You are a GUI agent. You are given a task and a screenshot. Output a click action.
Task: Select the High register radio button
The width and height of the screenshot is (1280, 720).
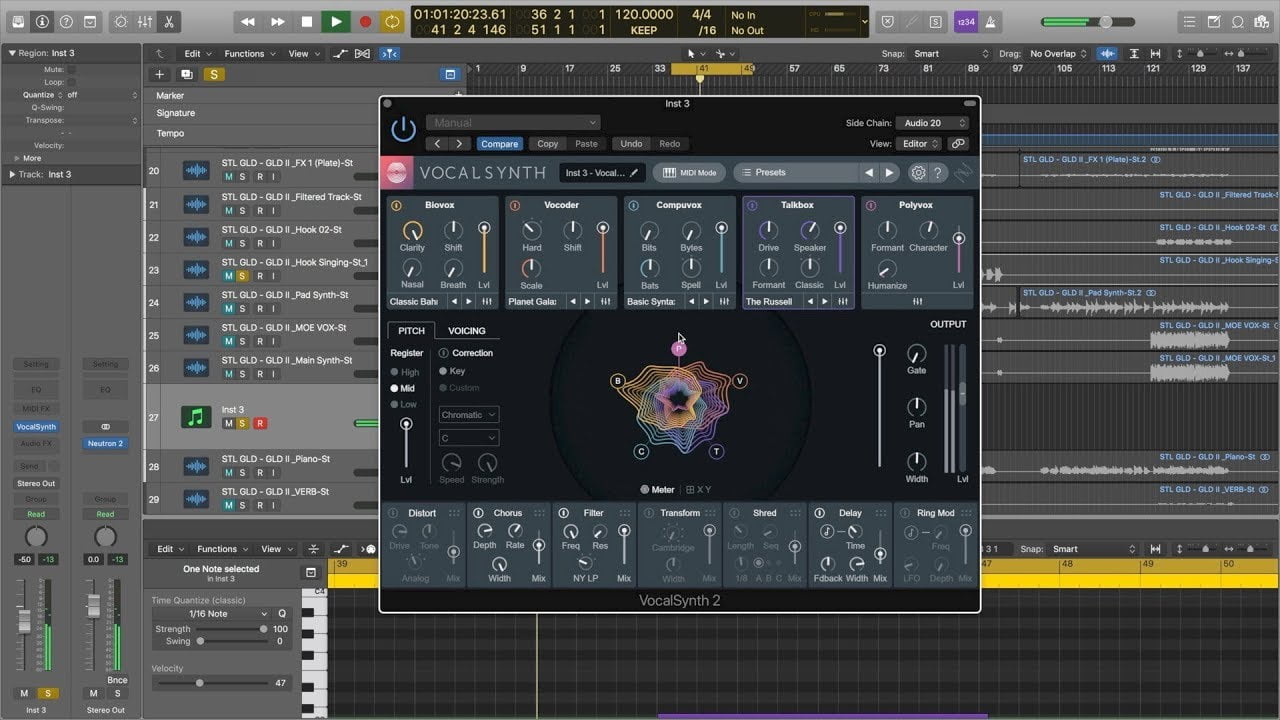396,371
